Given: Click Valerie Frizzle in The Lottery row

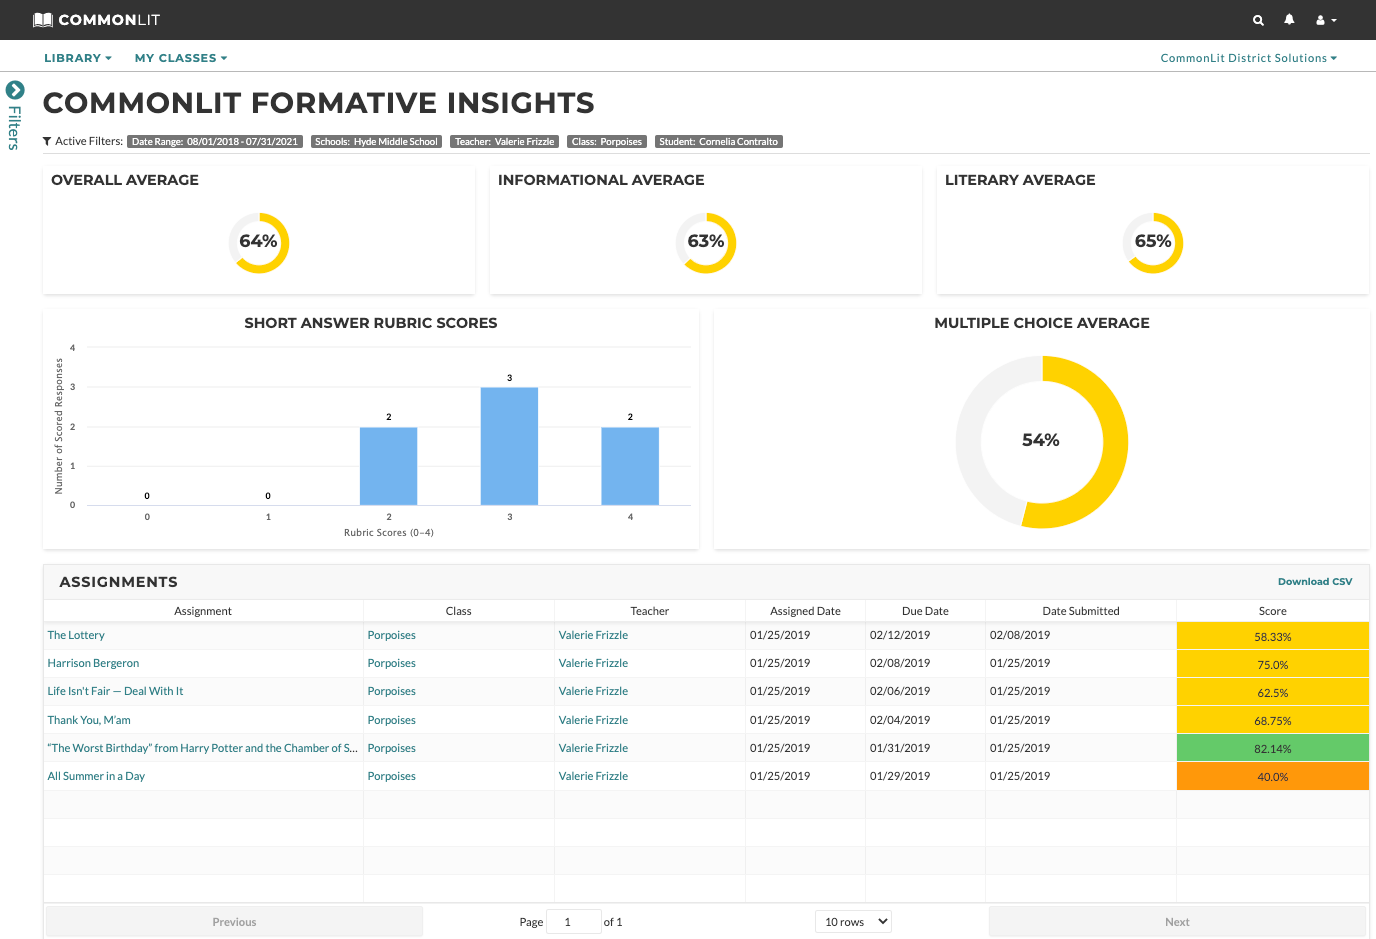Looking at the screenshot, I should 593,636.
